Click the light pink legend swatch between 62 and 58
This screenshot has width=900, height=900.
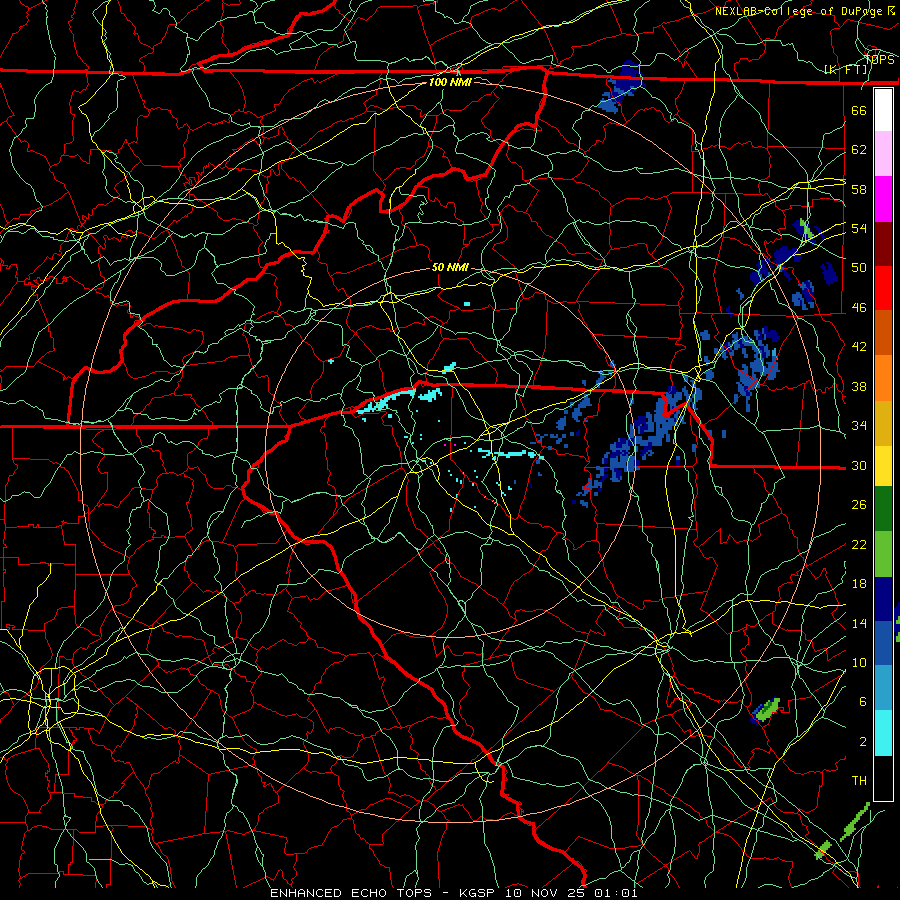click(x=883, y=153)
